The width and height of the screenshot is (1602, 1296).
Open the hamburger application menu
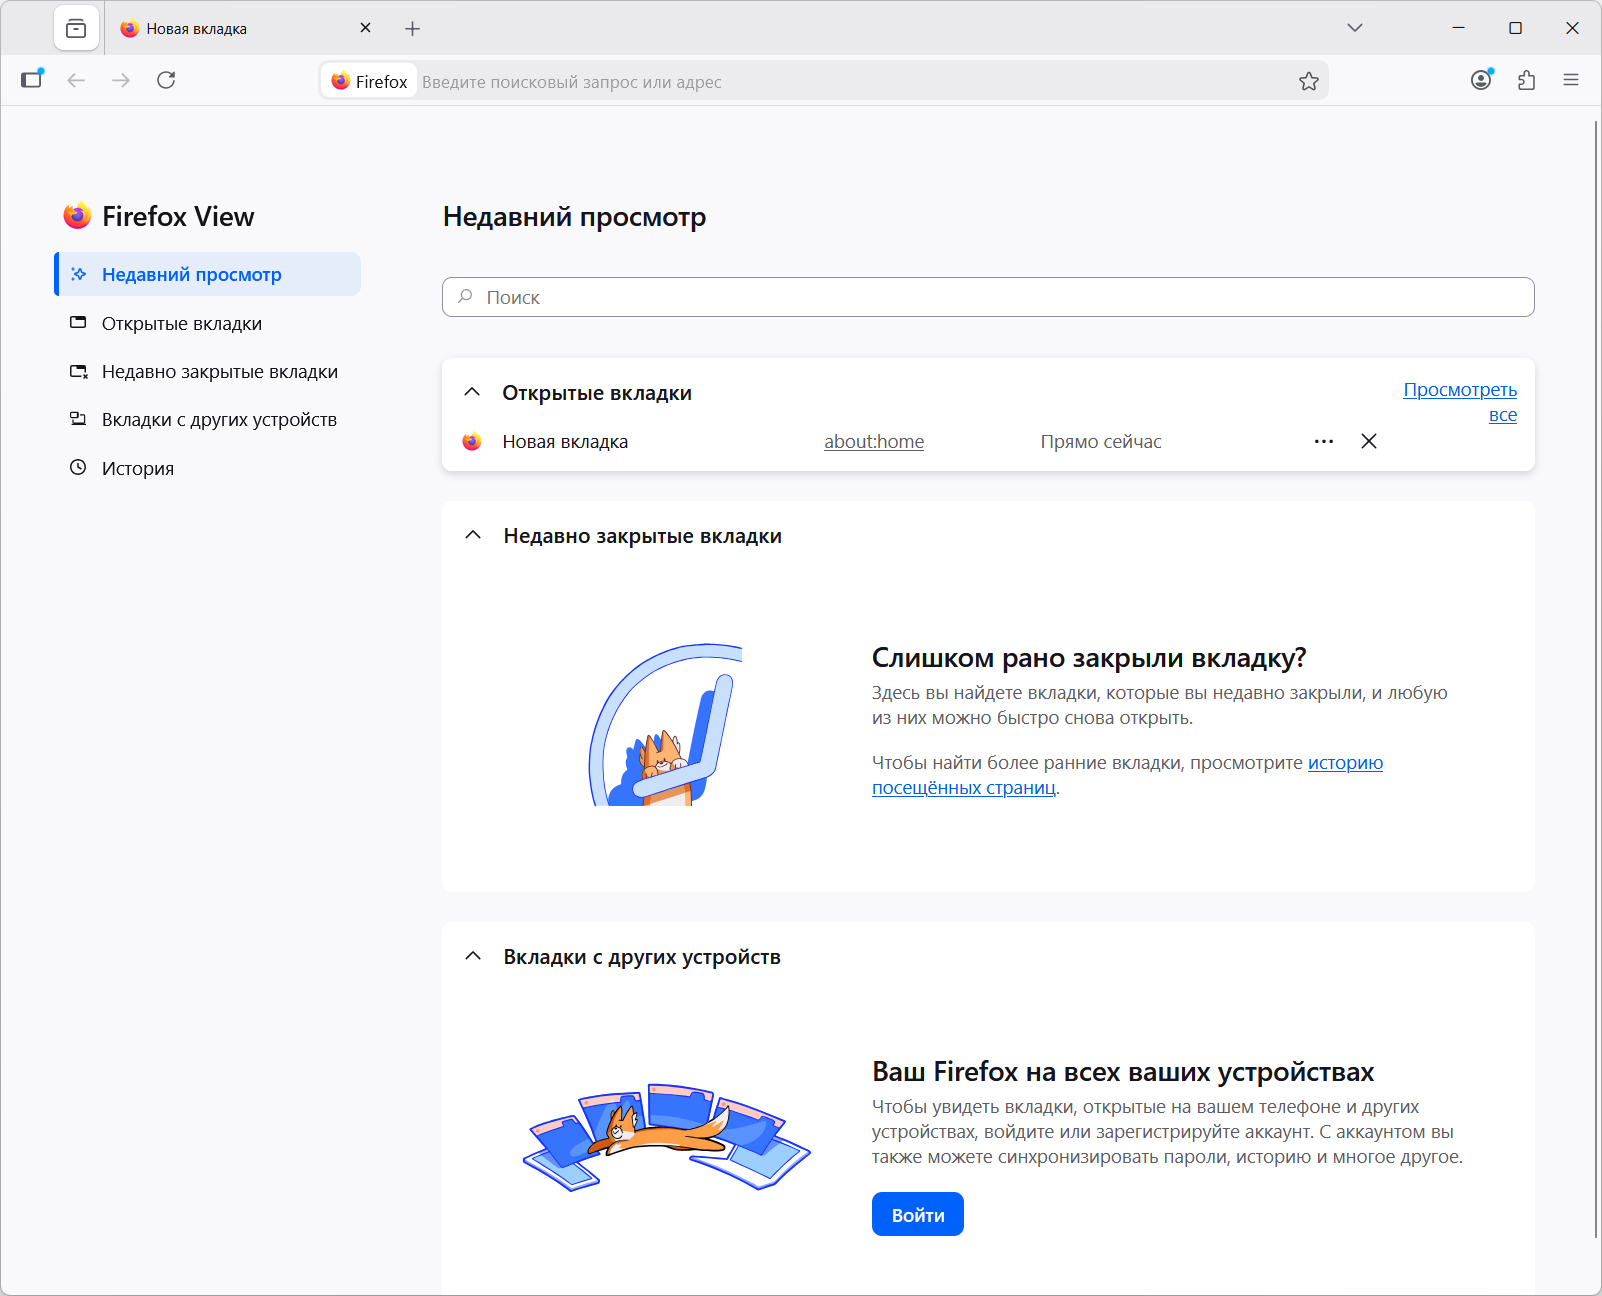click(1571, 80)
